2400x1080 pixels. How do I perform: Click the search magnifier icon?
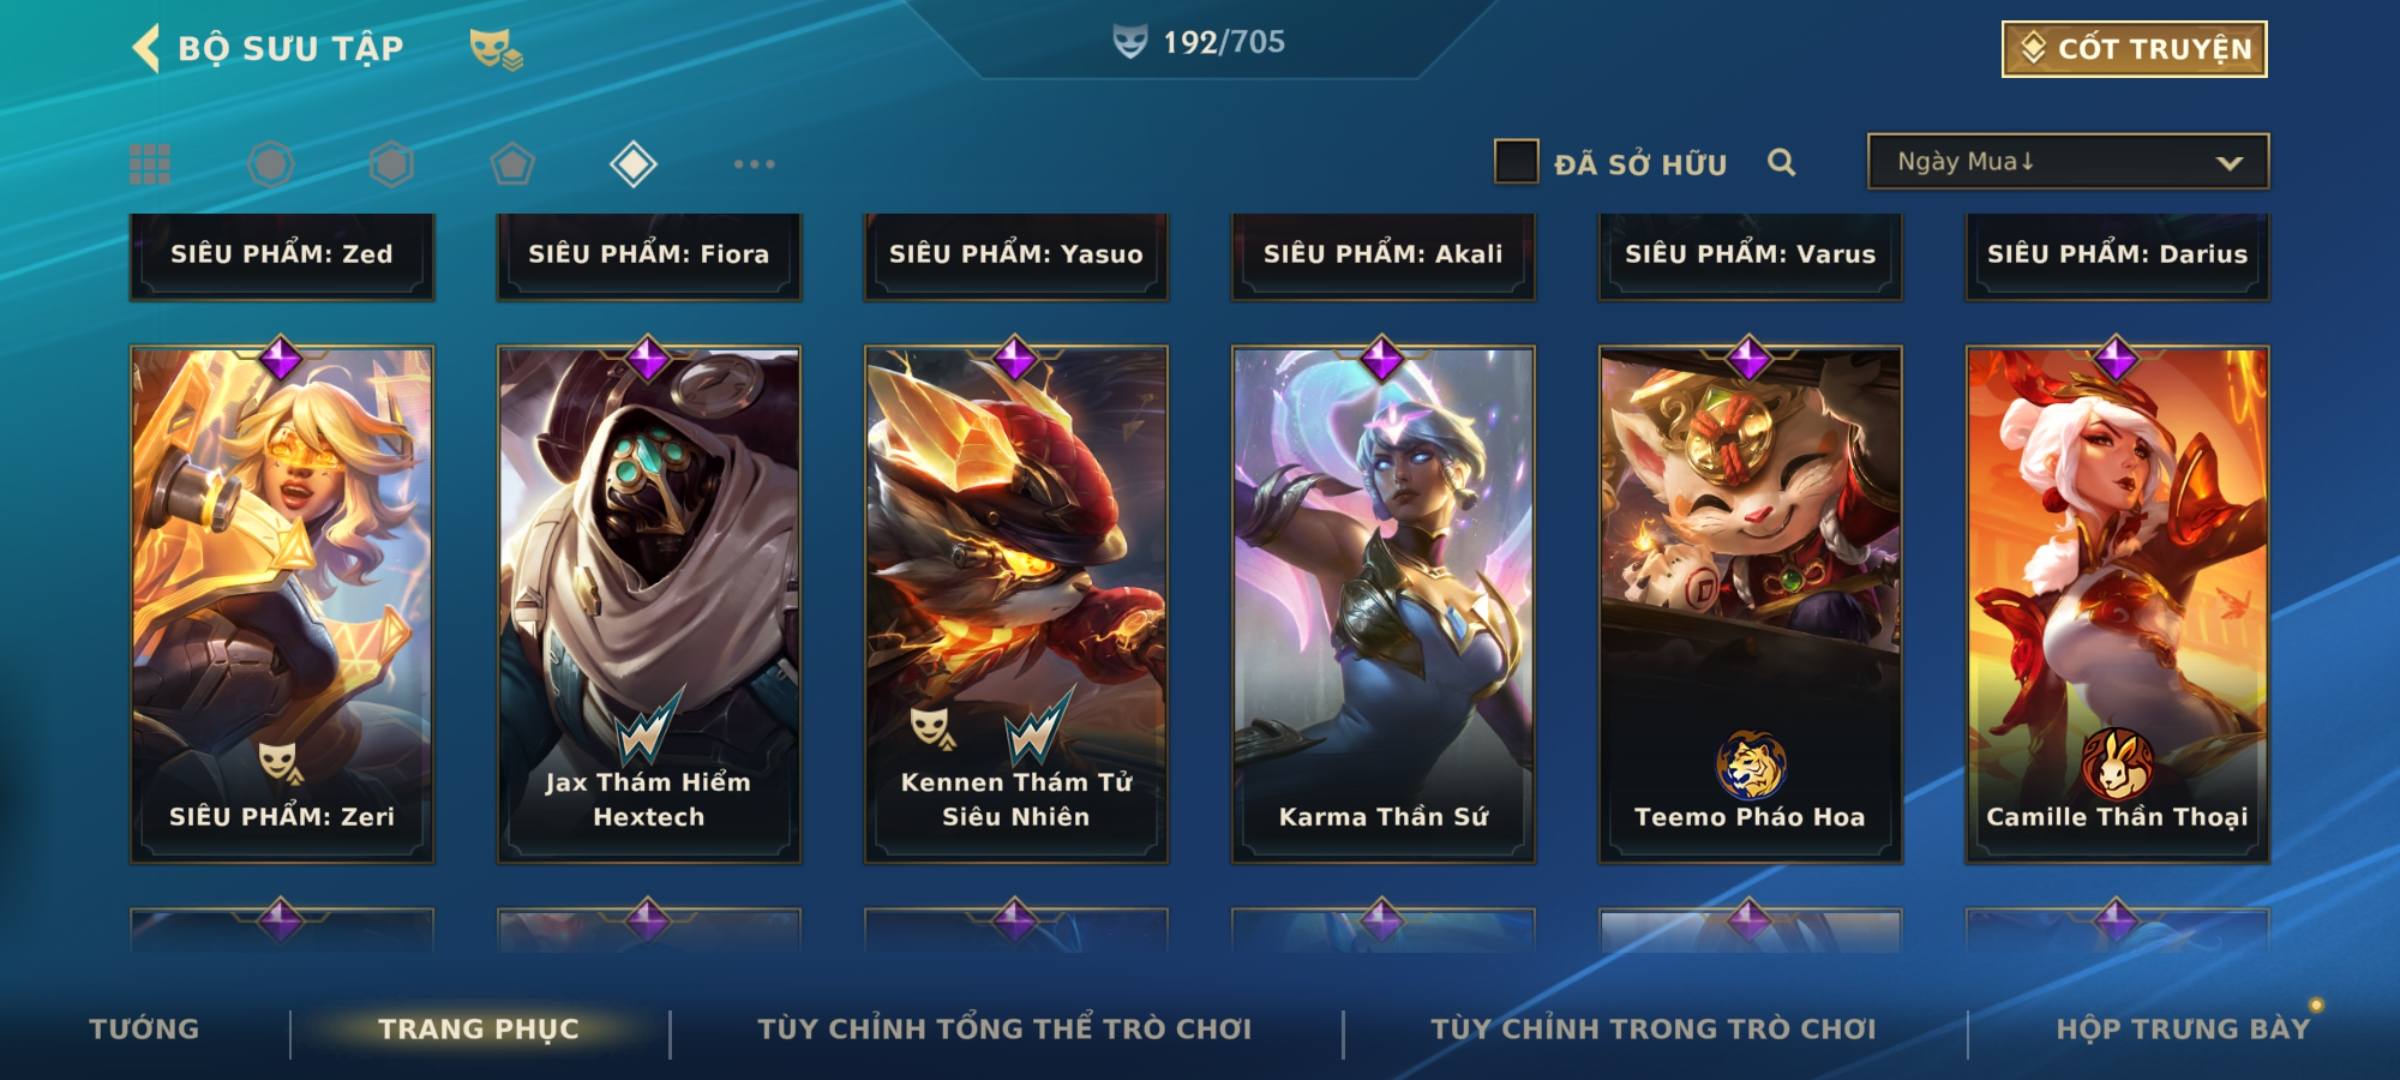(x=1781, y=162)
